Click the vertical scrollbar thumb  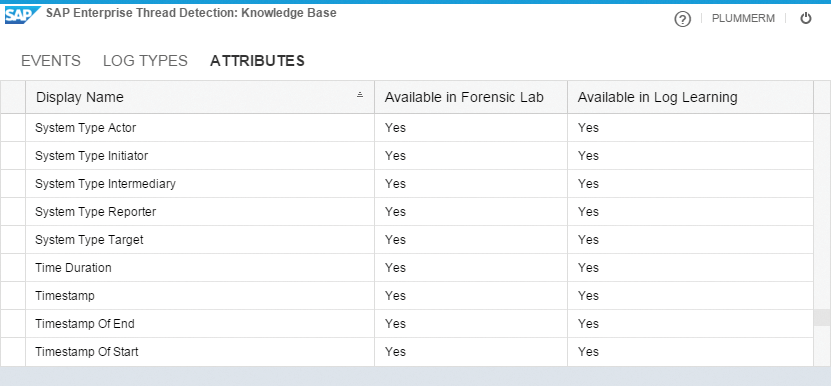pyautogui.click(x=822, y=318)
